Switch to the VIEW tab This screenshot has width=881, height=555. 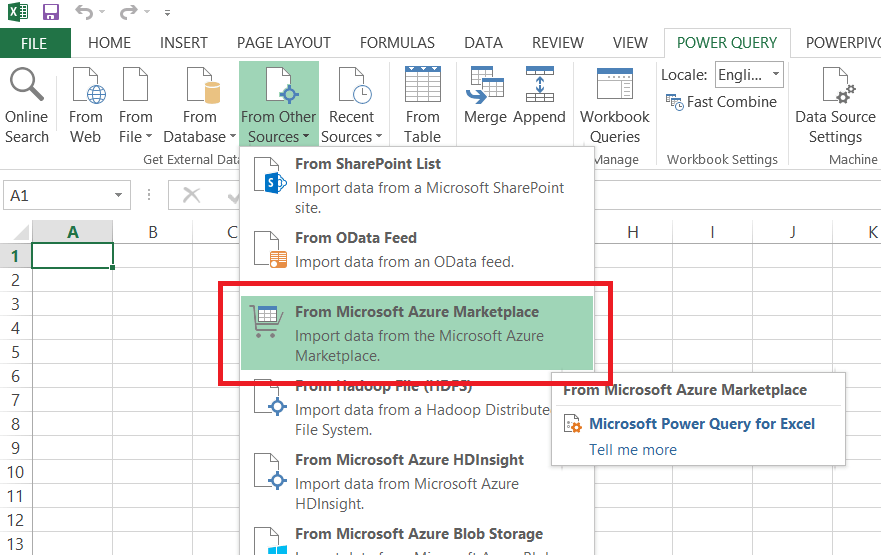tap(630, 43)
